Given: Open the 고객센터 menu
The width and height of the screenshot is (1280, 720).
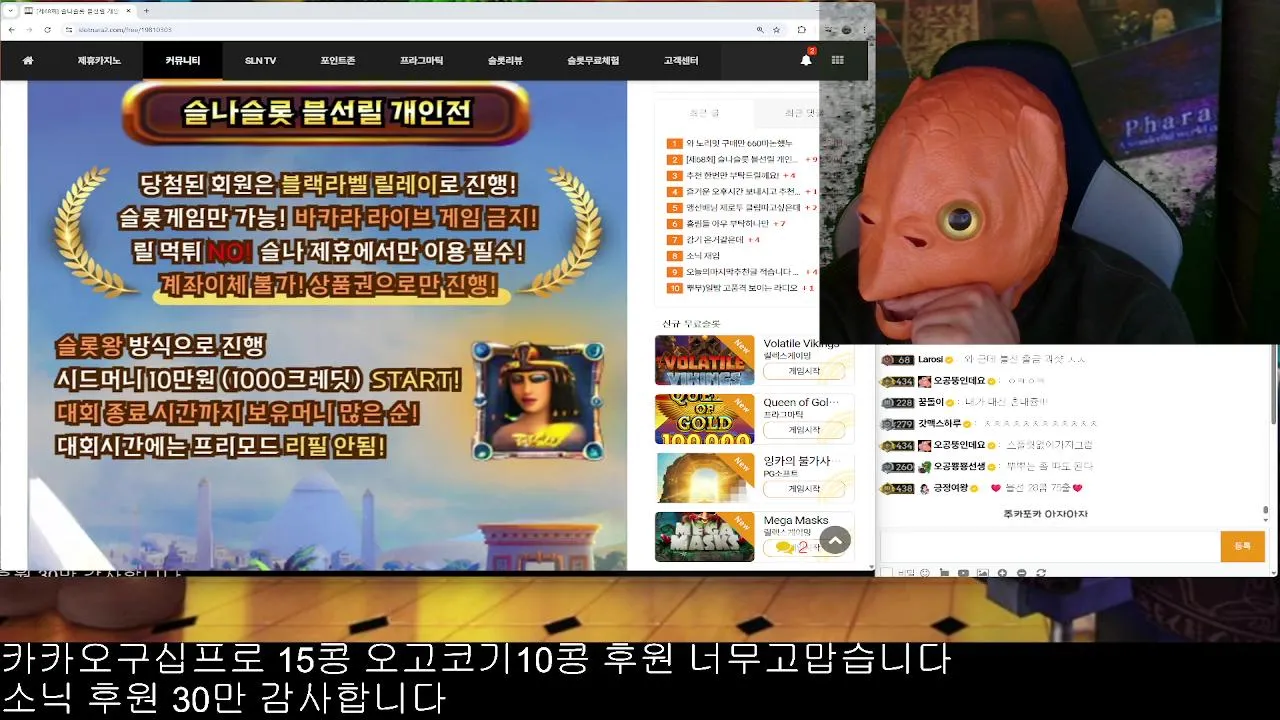Looking at the screenshot, I should pos(681,61).
